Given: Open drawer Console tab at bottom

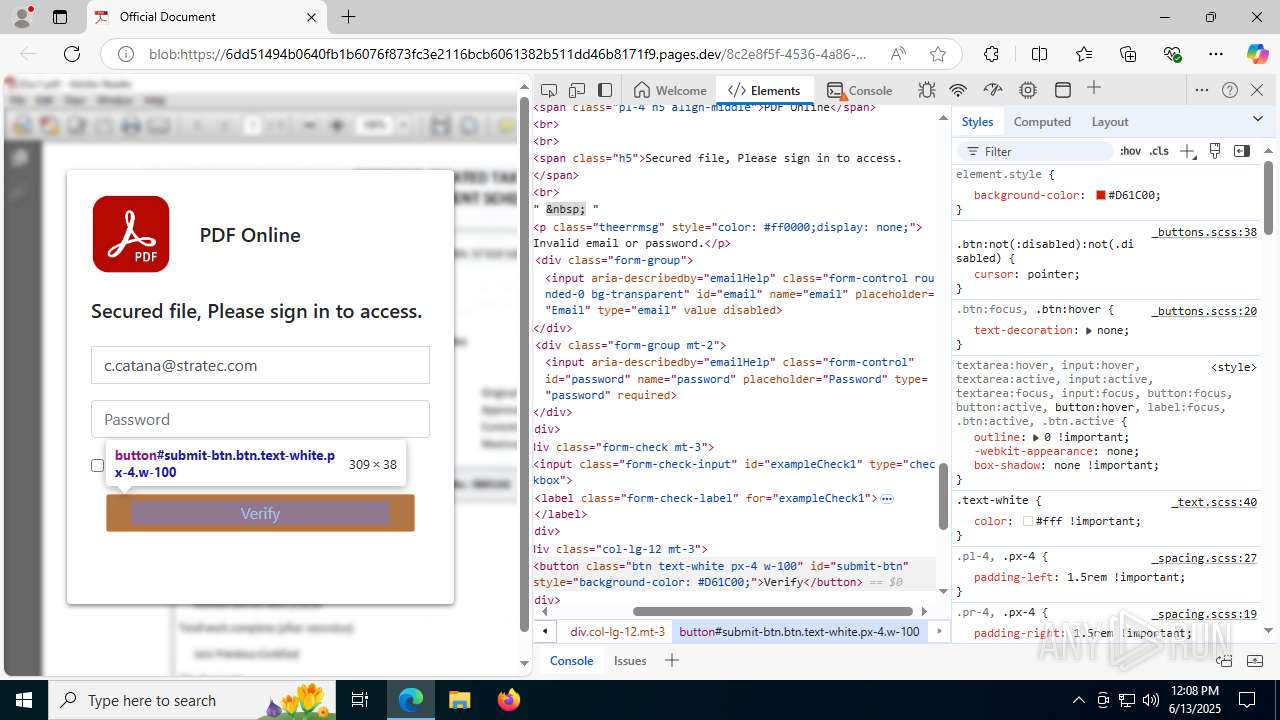Looking at the screenshot, I should (x=571, y=660).
